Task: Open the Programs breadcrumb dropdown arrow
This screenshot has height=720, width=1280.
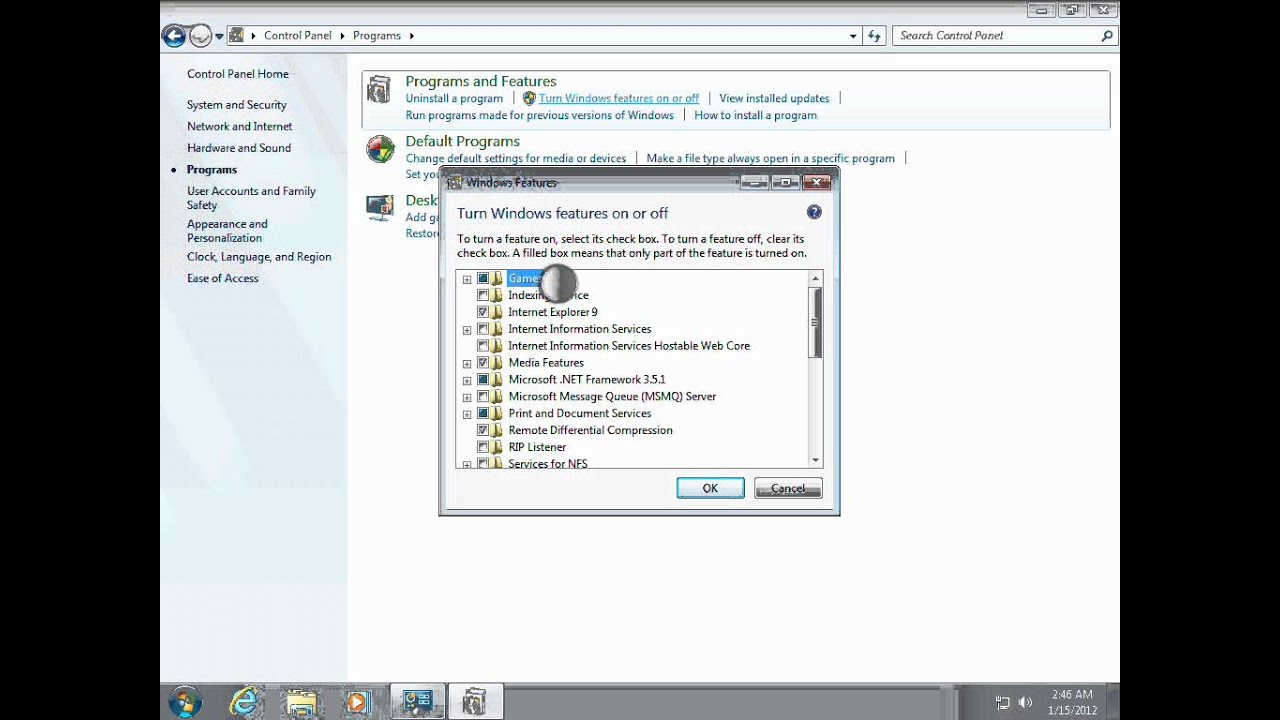Action: (411, 36)
